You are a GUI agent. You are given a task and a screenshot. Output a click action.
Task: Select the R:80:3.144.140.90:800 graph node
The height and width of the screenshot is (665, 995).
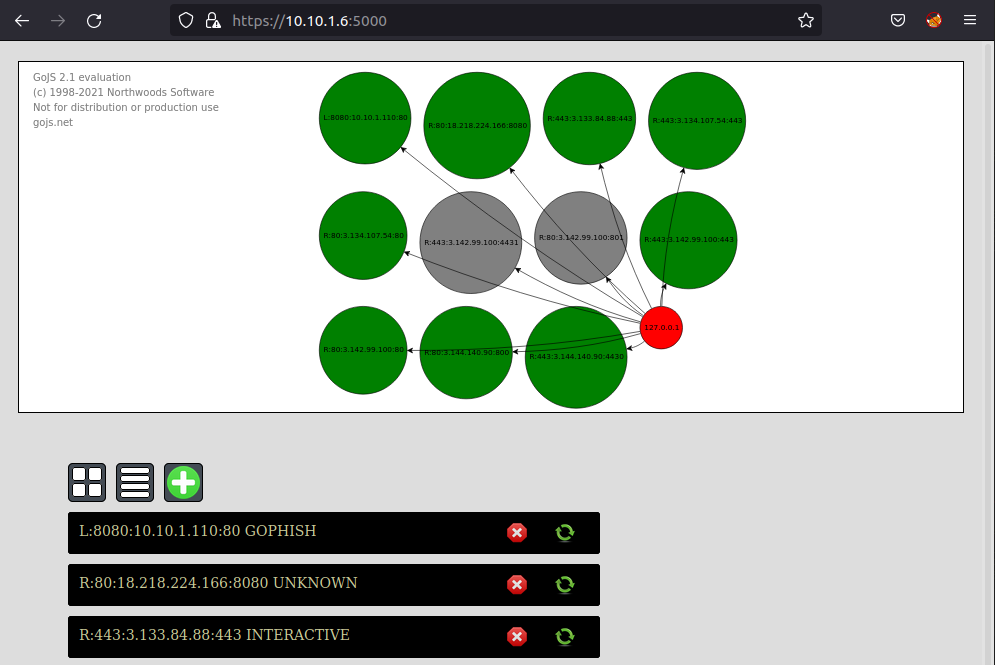pos(466,353)
